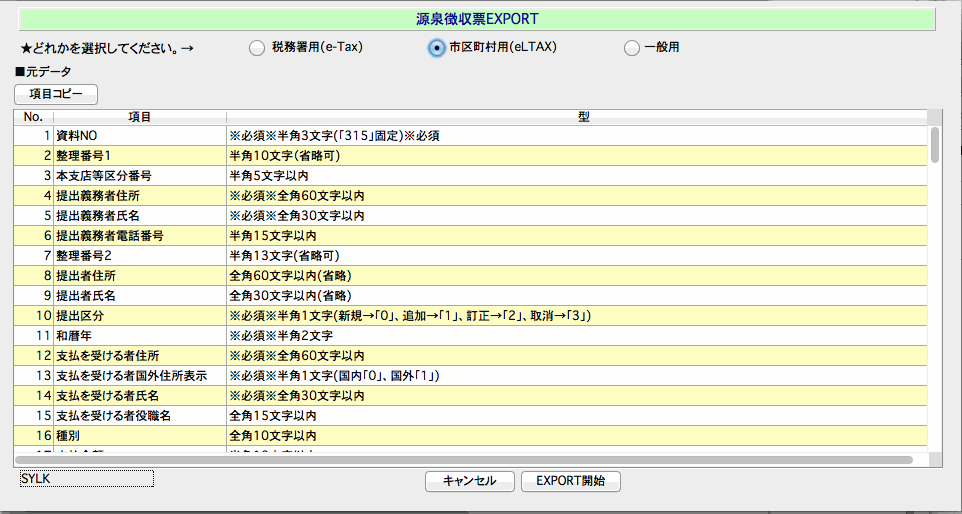Click the No. column header

[33, 117]
